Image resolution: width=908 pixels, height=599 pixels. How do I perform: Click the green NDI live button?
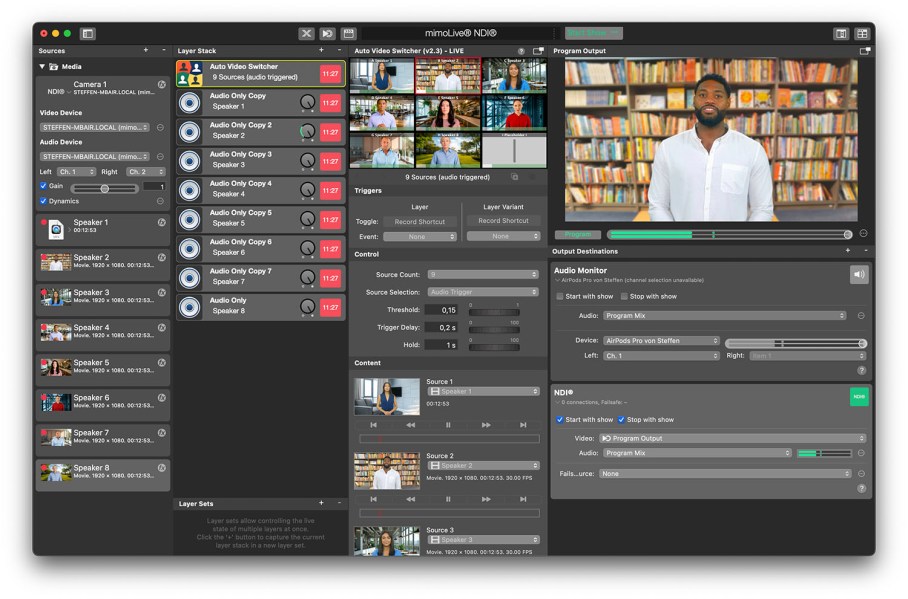(x=859, y=396)
